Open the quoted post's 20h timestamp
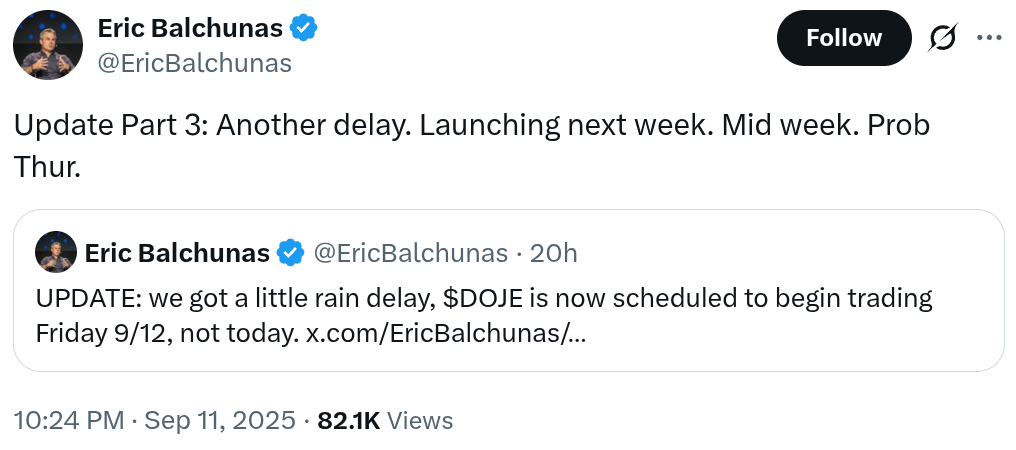 [x=553, y=253]
